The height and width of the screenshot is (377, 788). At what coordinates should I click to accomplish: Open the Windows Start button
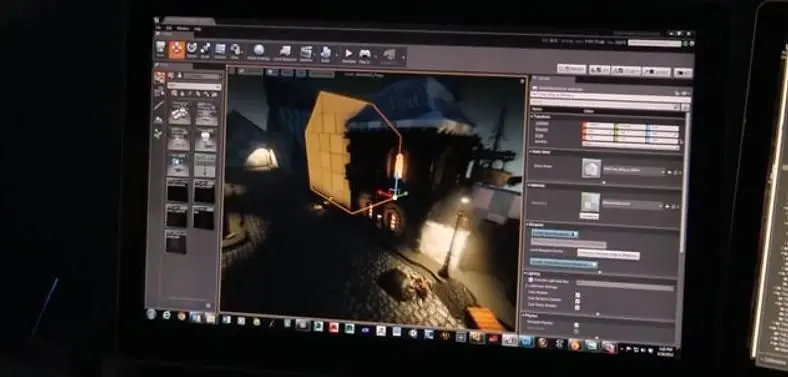pos(151,314)
